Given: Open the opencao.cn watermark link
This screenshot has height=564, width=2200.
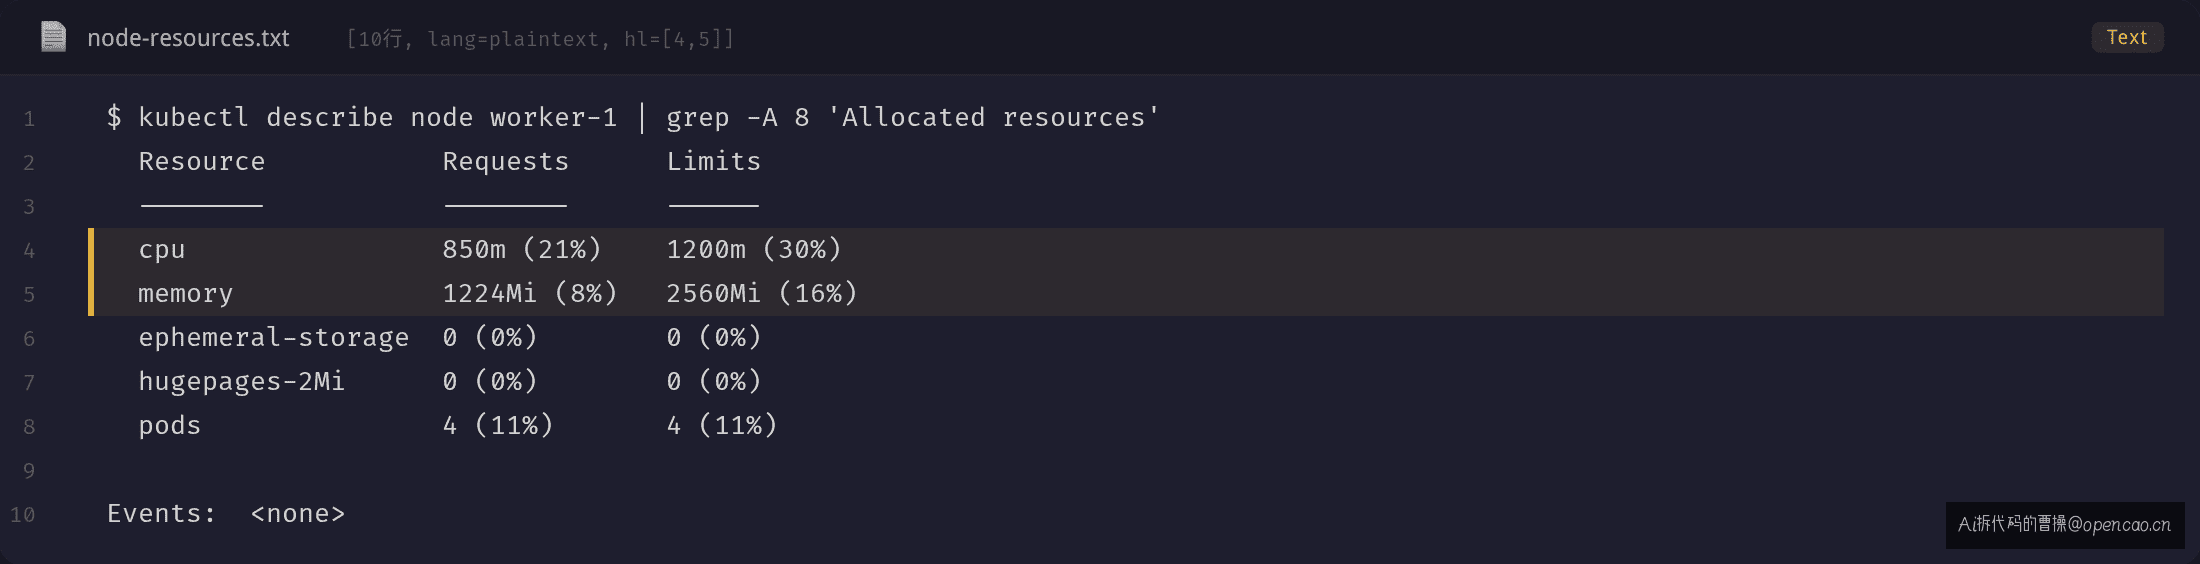Looking at the screenshot, I should pos(2065,525).
